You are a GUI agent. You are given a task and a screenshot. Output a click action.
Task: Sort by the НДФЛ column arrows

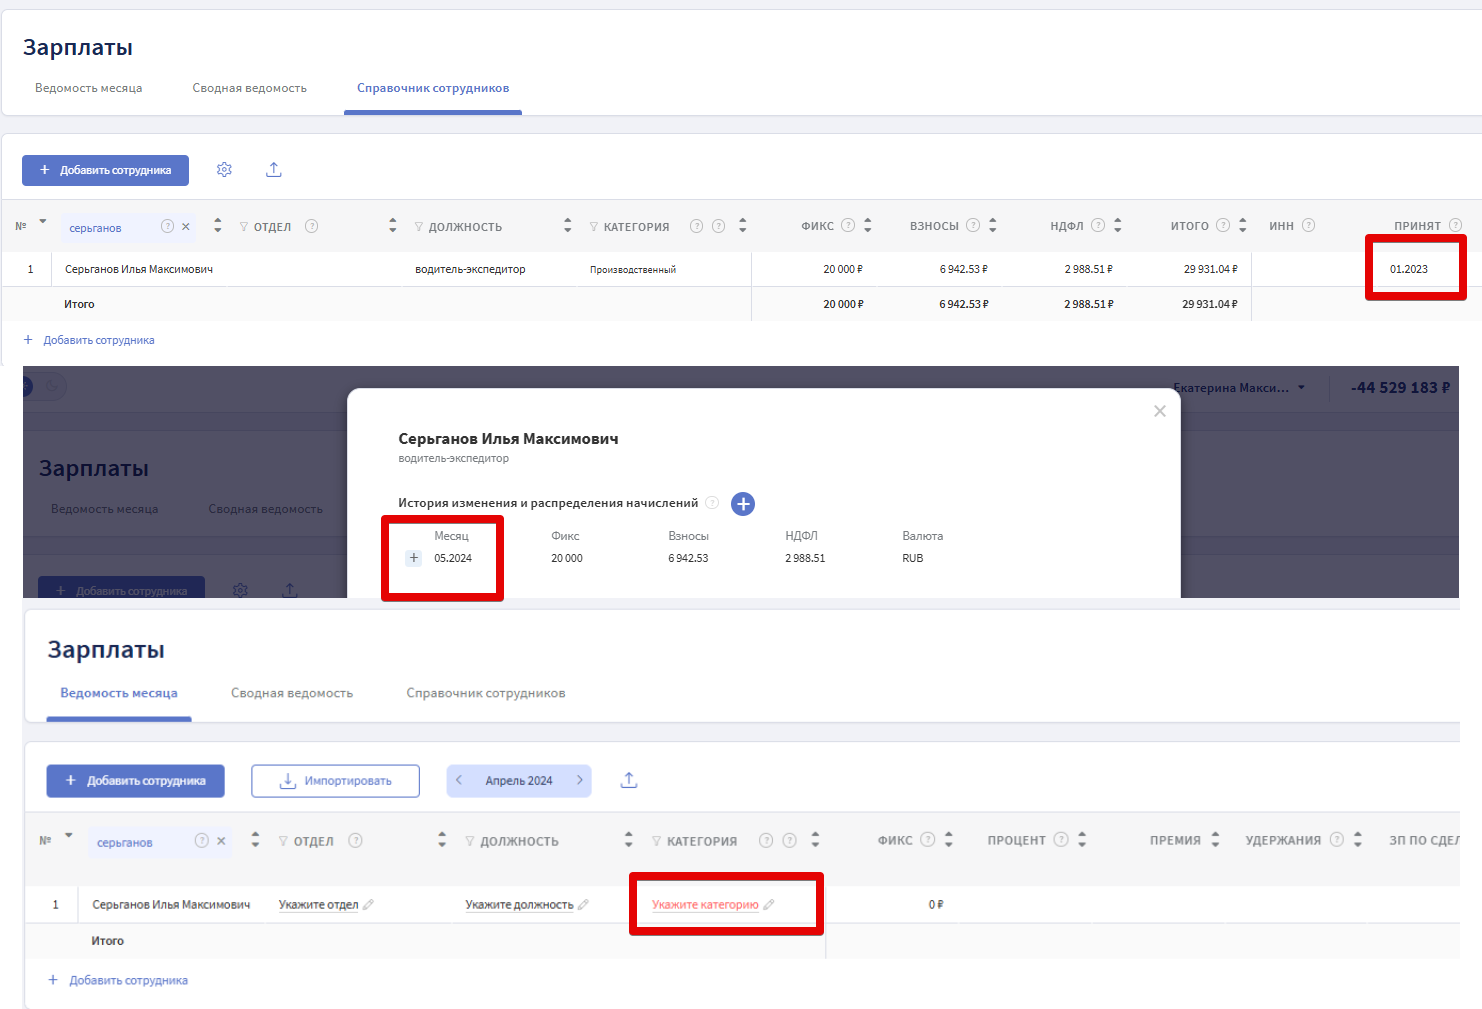(x=1118, y=225)
